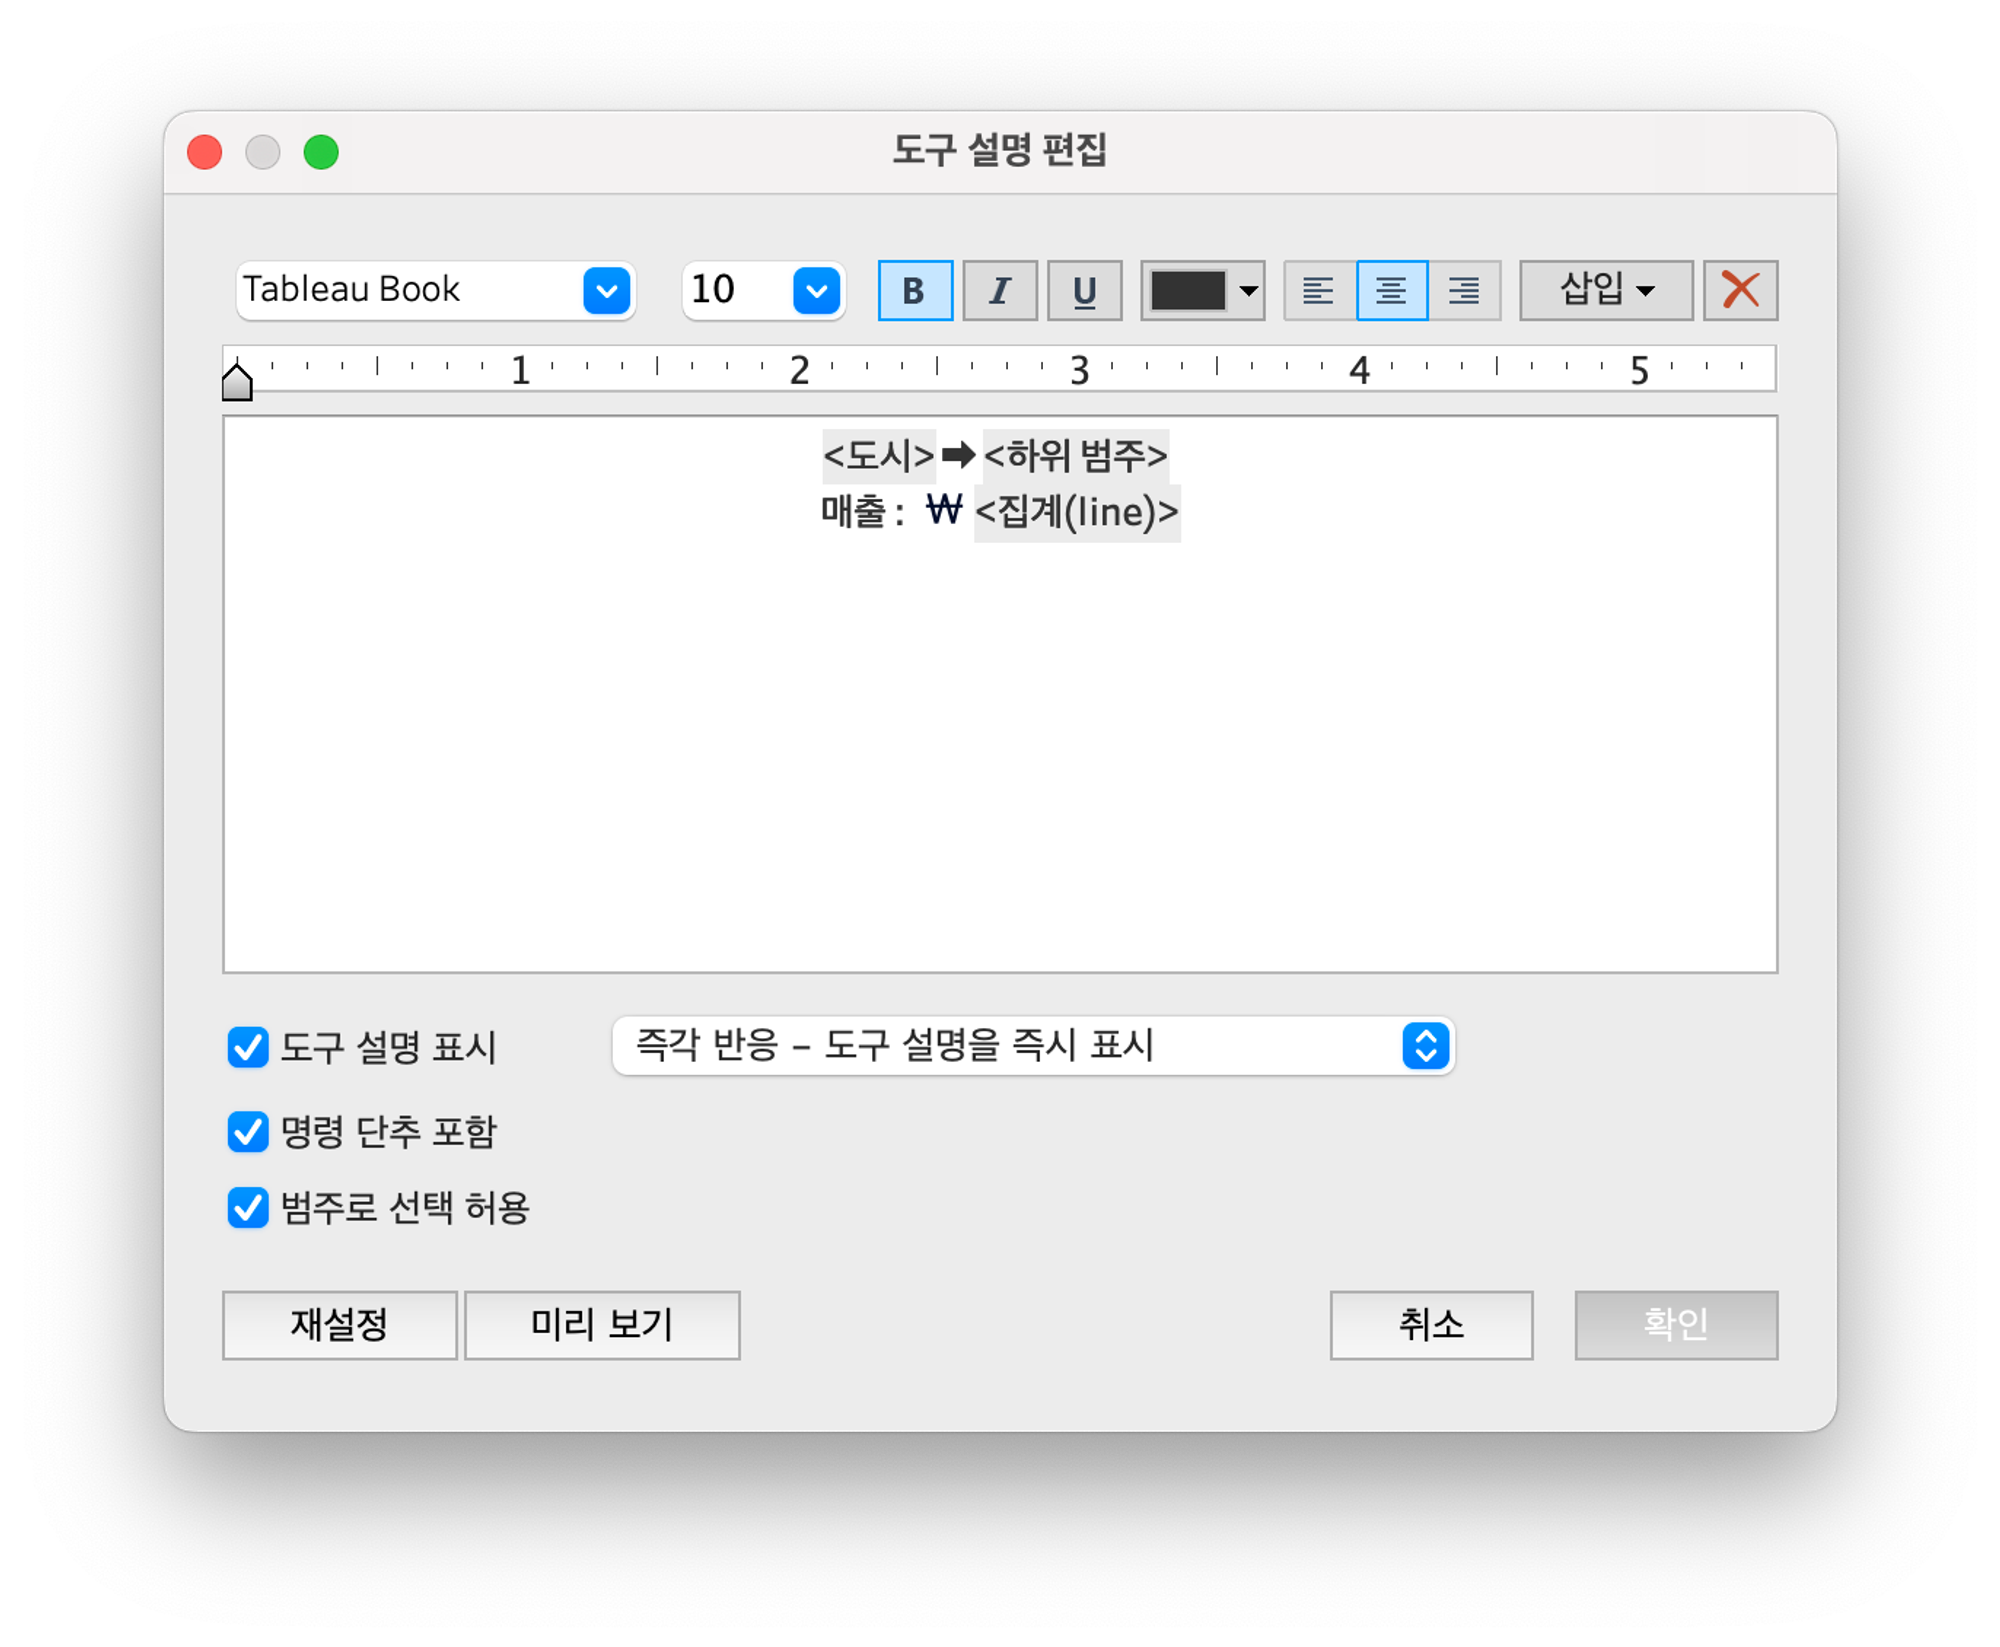Click the ruler indent marker
Image resolution: width=2000 pixels, height=1647 pixels.
pyautogui.click(x=237, y=381)
